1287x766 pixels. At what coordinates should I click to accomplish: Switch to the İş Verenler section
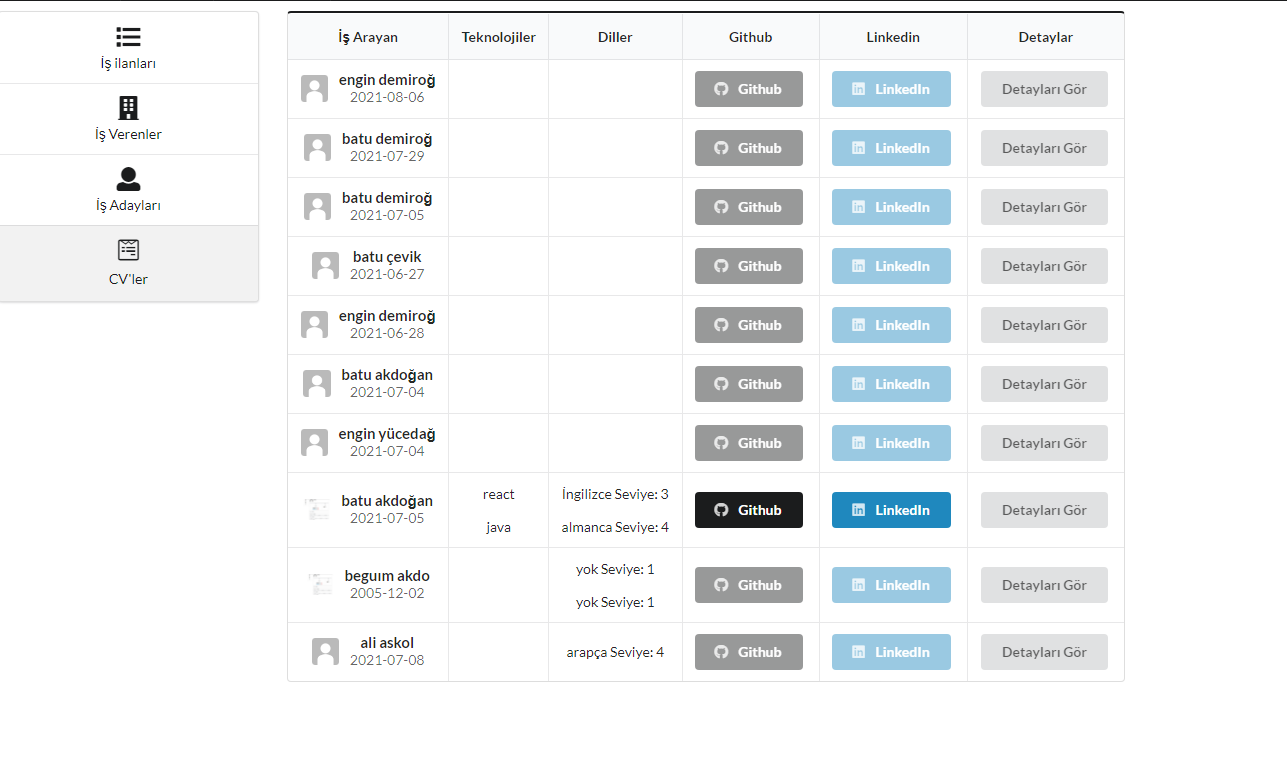point(127,119)
